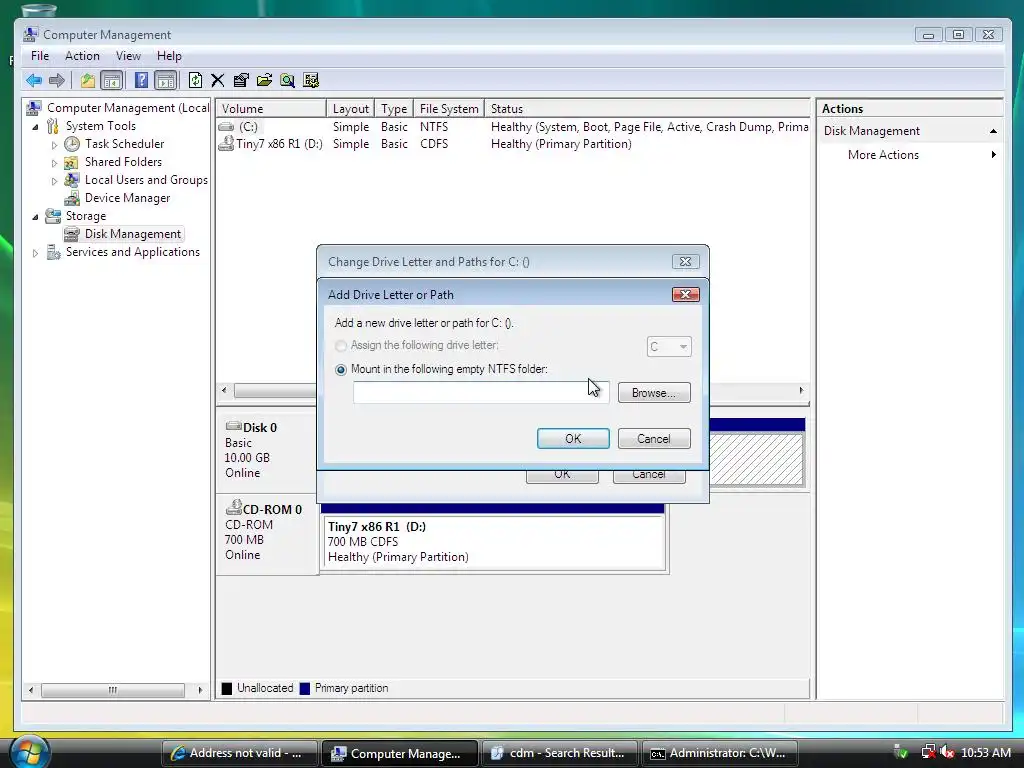Select the (C:) volume row

tap(513, 127)
